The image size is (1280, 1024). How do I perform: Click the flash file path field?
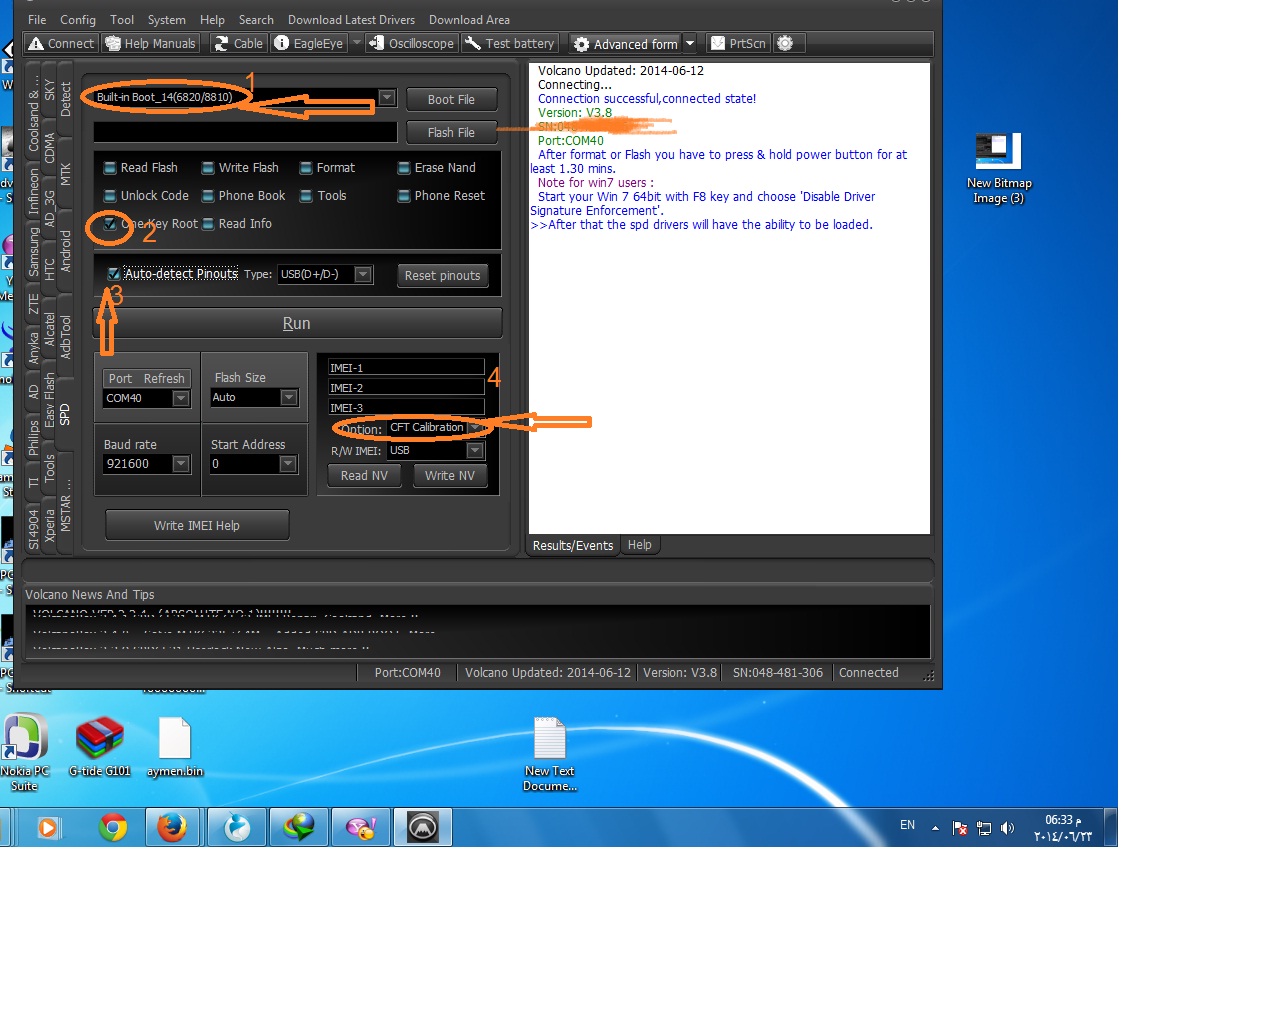point(245,132)
